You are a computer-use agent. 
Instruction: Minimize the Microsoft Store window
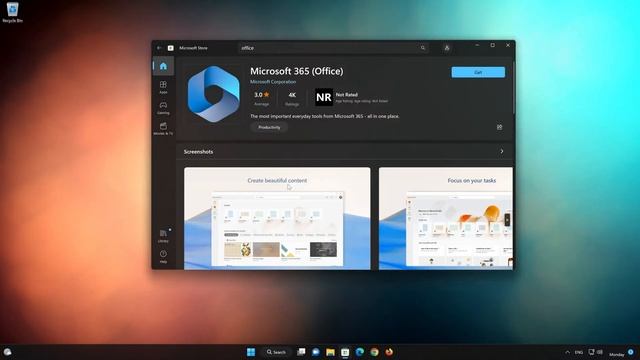click(x=477, y=45)
